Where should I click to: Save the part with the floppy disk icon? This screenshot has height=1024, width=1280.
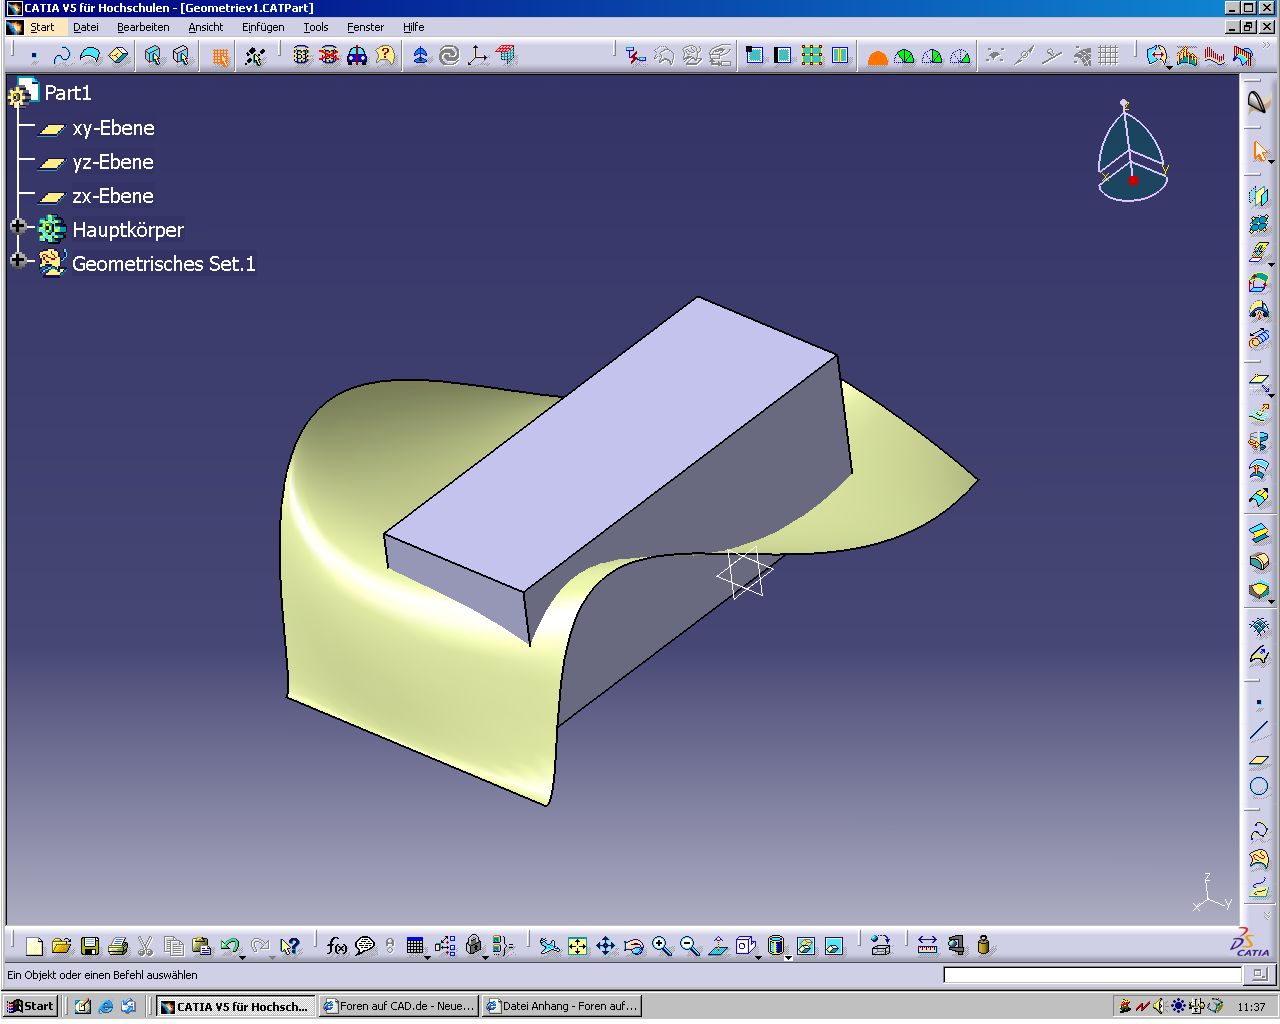coord(90,946)
